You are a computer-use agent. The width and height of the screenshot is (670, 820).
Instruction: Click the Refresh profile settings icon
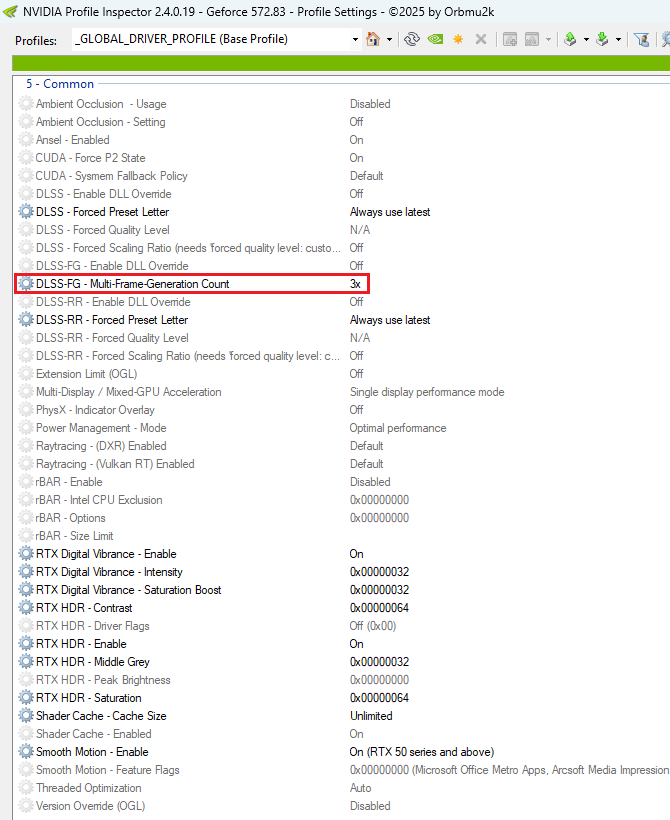(x=412, y=39)
